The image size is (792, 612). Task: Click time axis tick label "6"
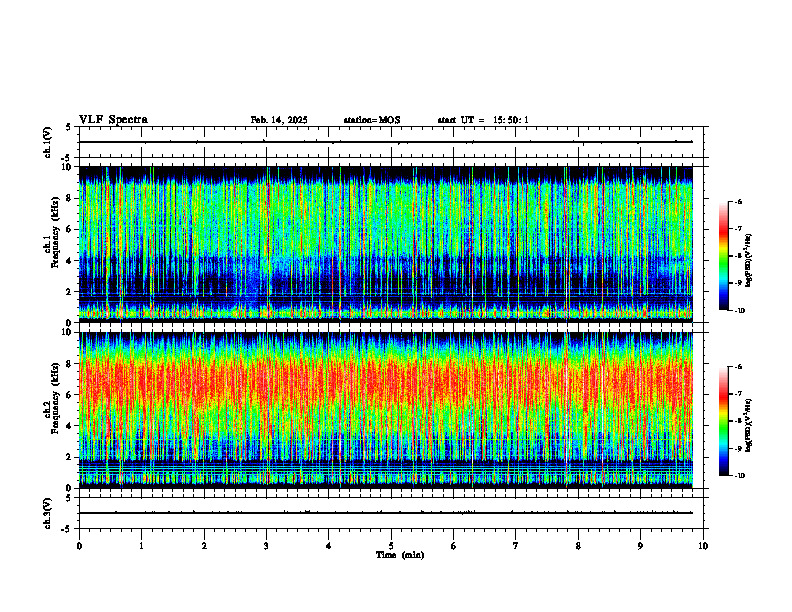[454, 546]
